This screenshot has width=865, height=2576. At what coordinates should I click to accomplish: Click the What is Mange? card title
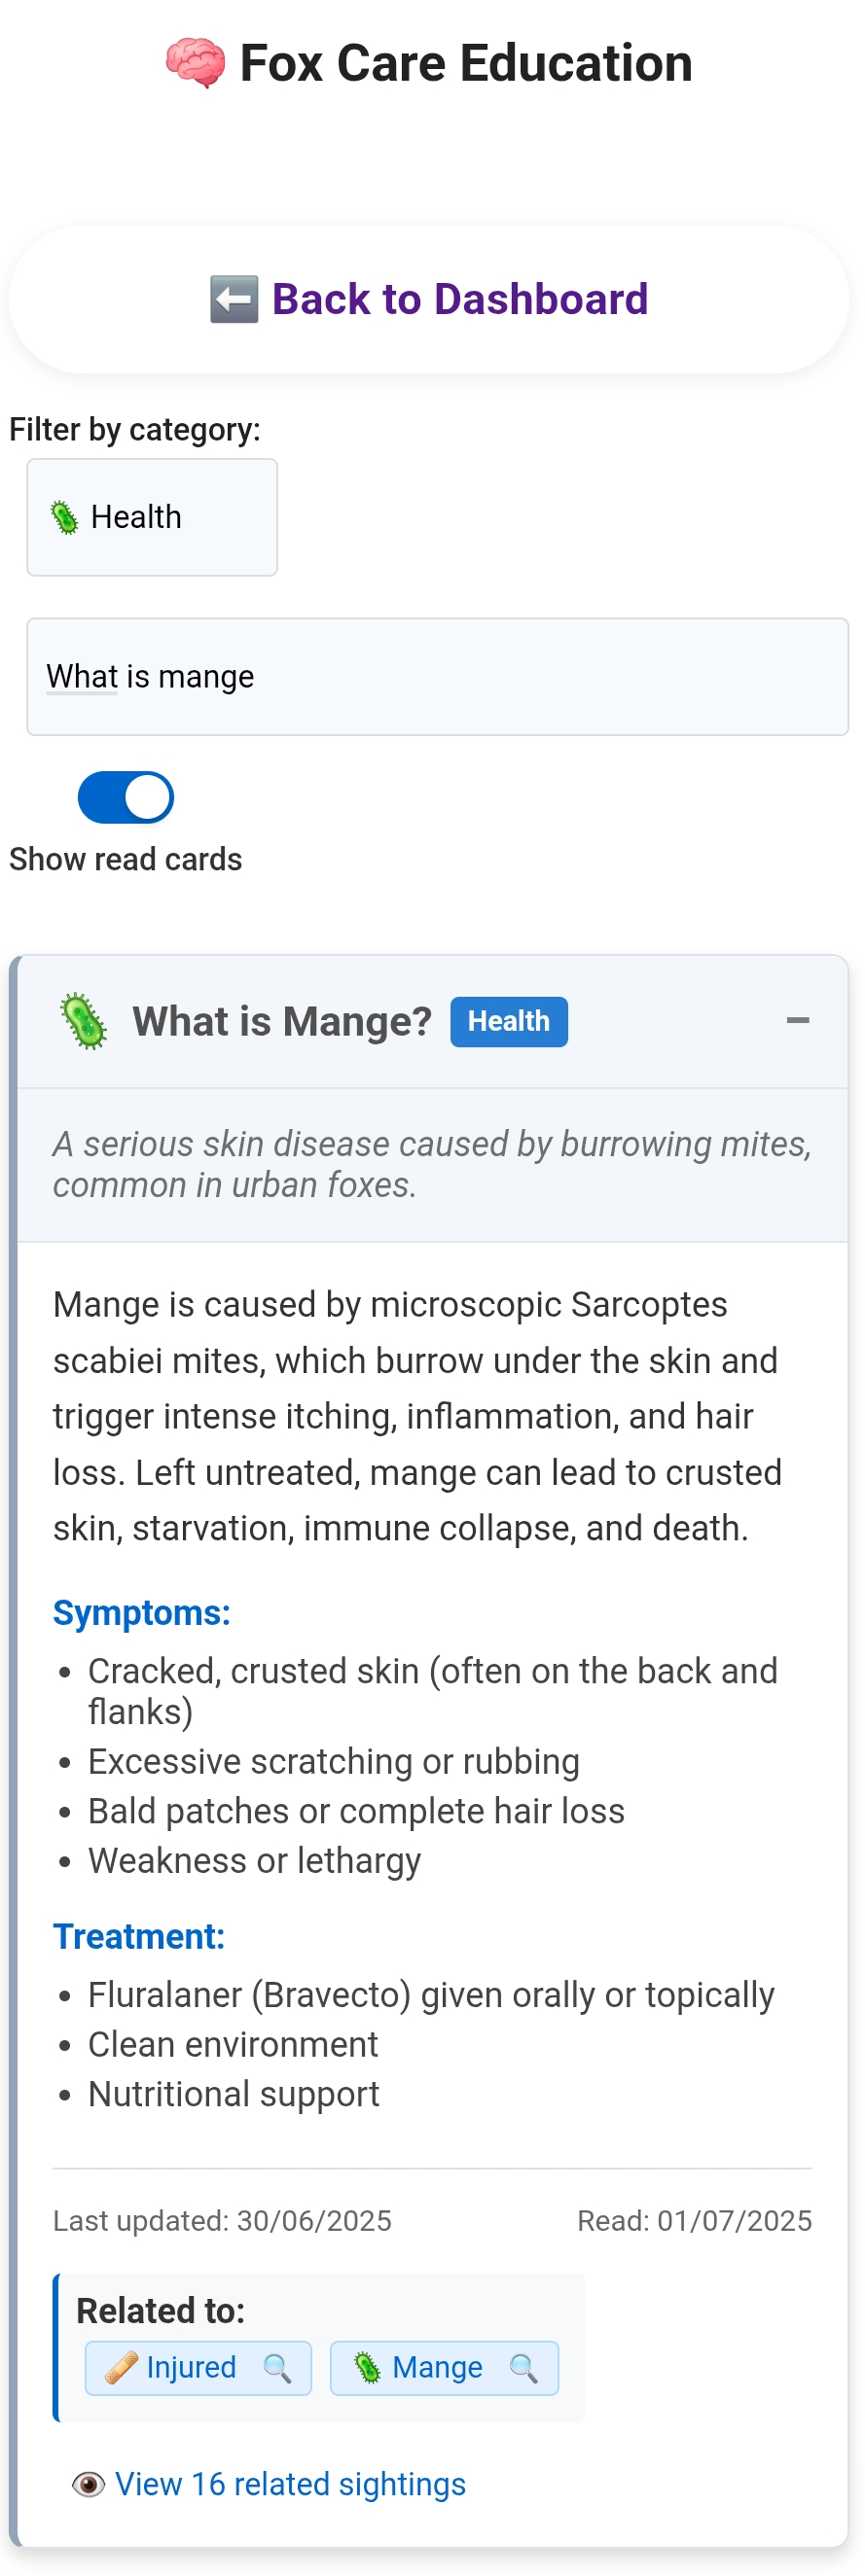pos(282,1021)
